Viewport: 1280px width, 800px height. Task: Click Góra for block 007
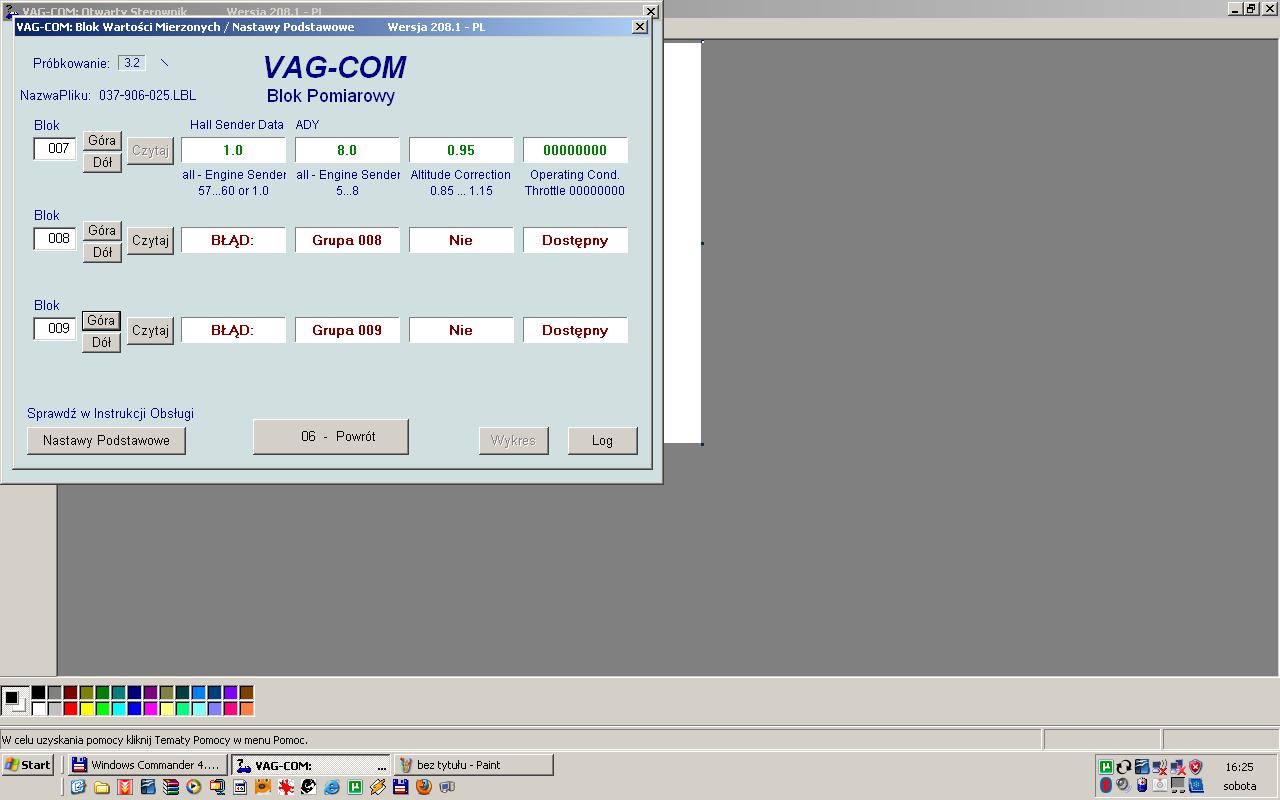pos(102,141)
